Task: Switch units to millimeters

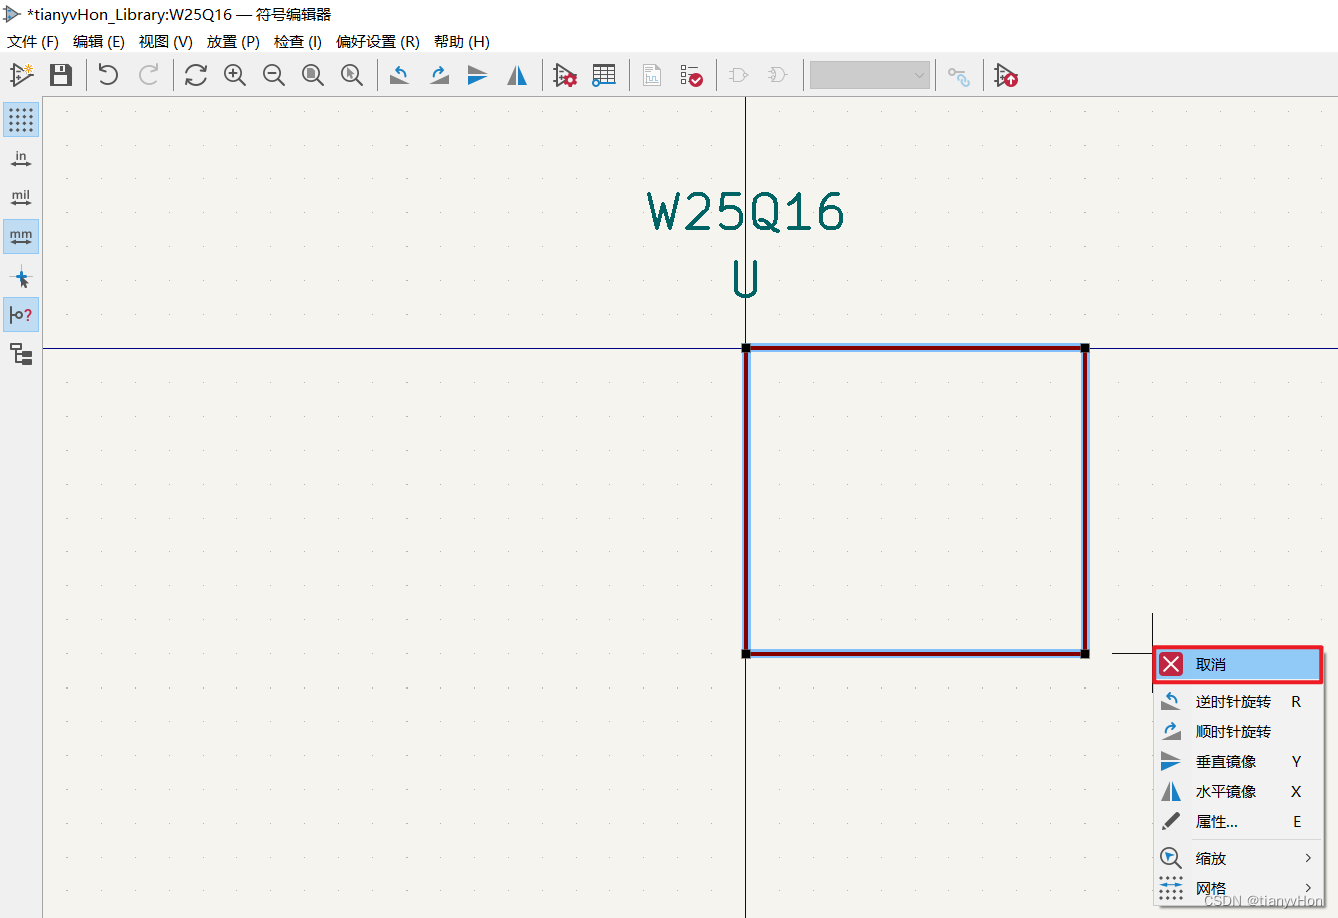Action: point(21,236)
